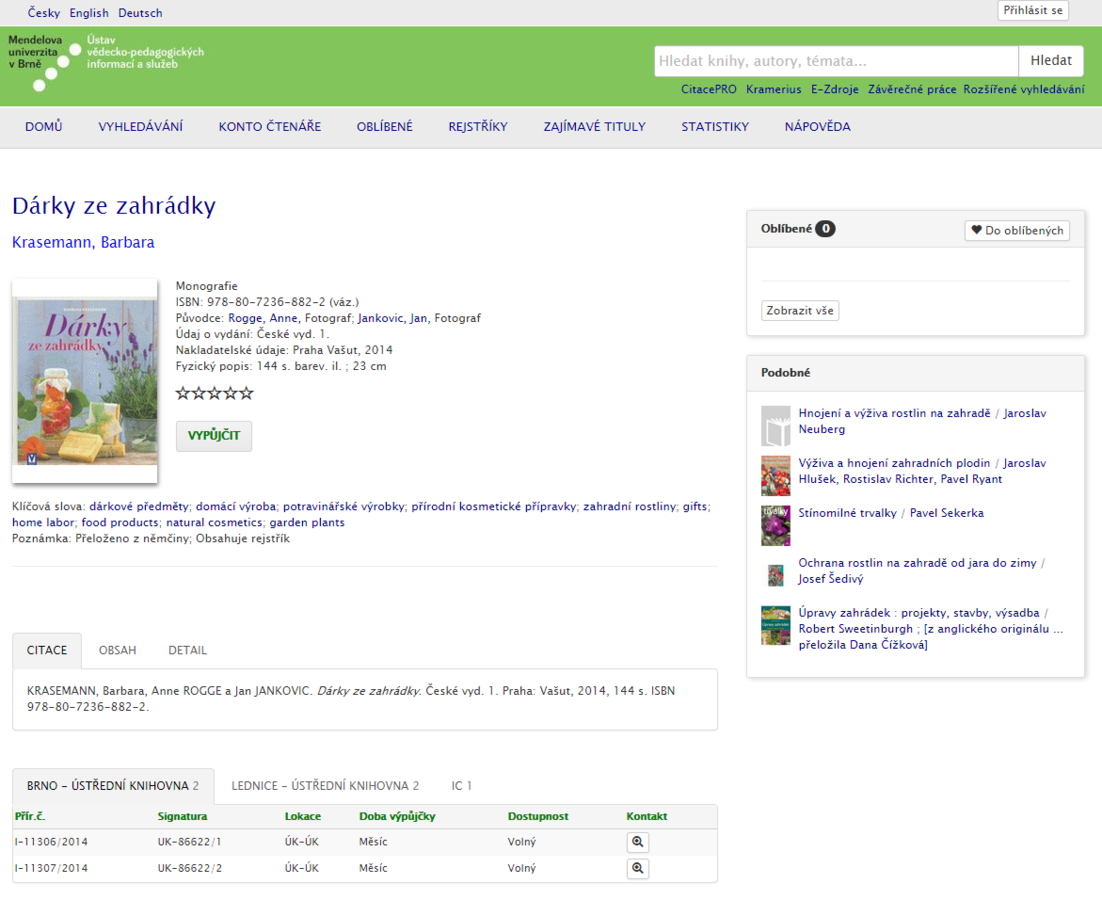
Task: Open keyword potravinářské výrobky
Action: (344, 507)
